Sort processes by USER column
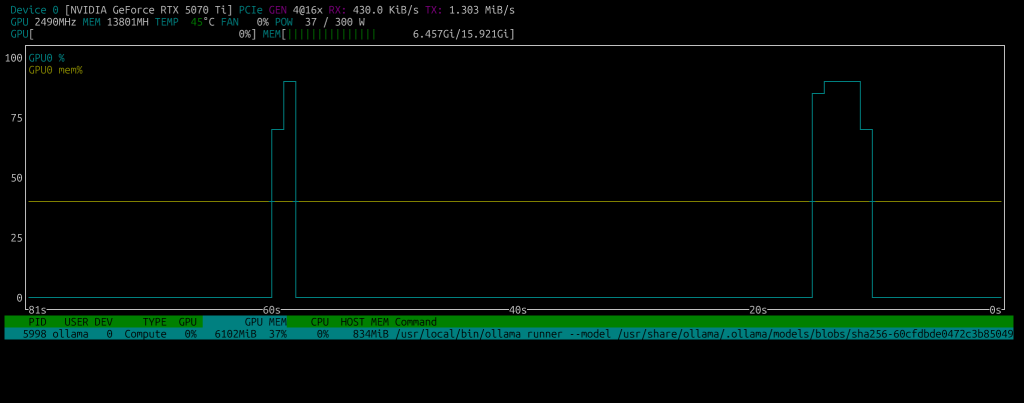 (x=76, y=322)
